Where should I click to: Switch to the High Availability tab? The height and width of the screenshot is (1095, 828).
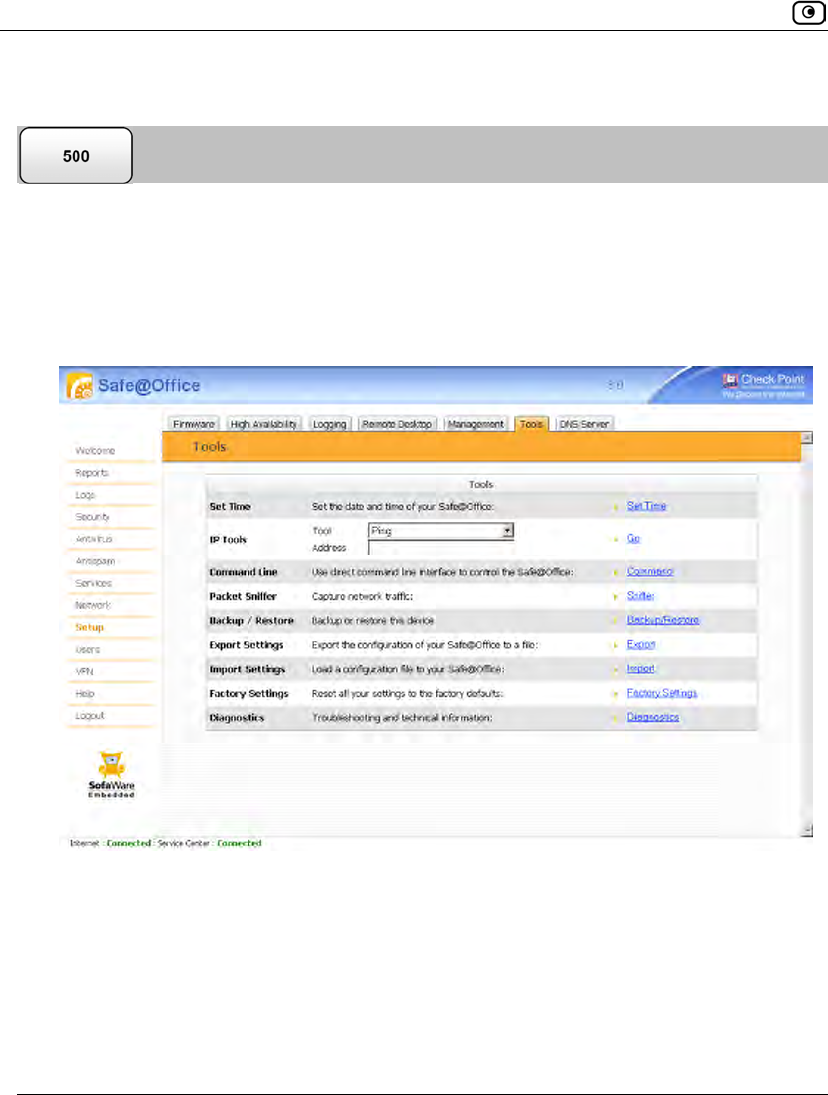[x=264, y=424]
